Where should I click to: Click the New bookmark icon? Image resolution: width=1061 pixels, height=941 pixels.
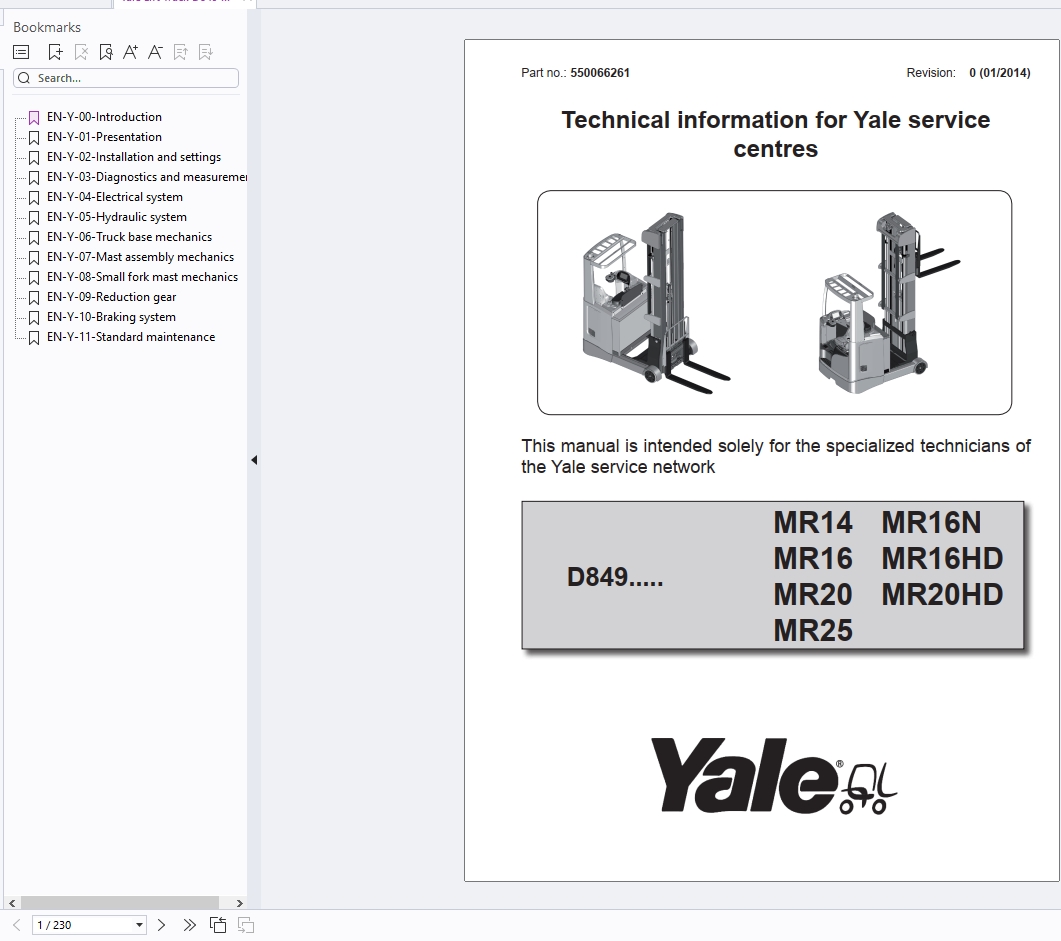pos(55,51)
